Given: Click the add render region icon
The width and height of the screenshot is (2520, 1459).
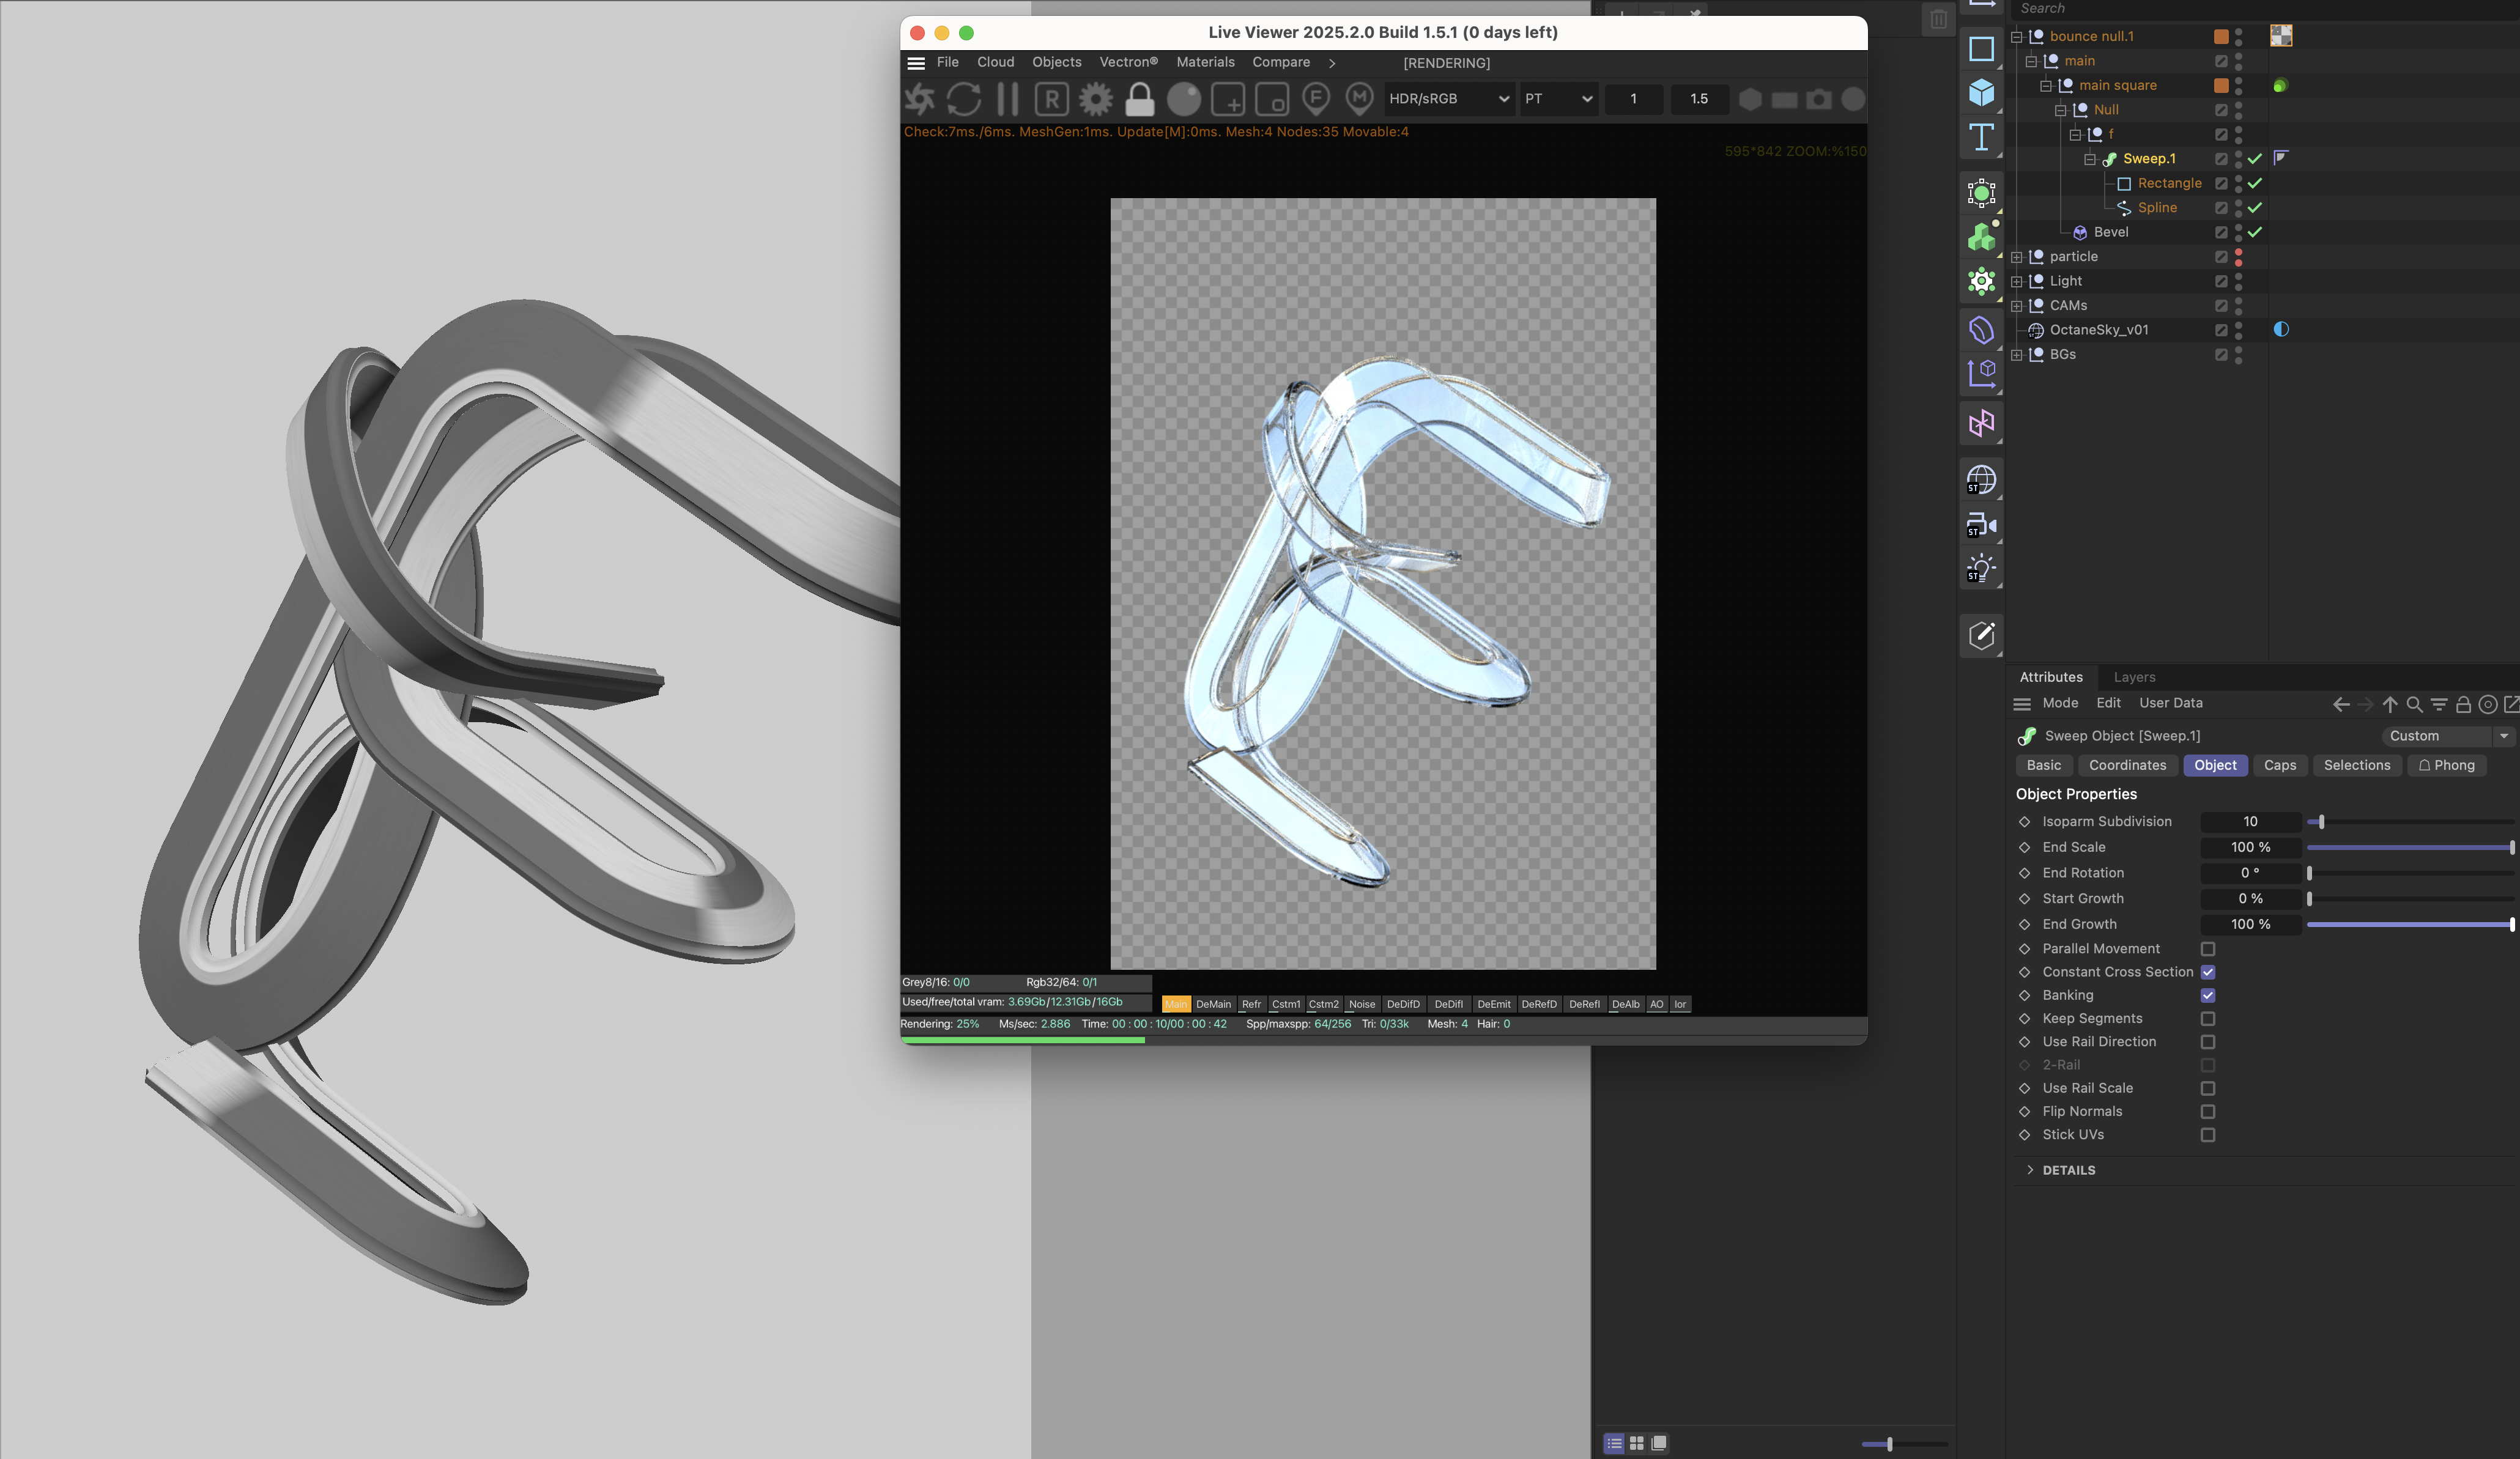Looking at the screenshot, I should pyautogui.click(x=1228, y=99).
